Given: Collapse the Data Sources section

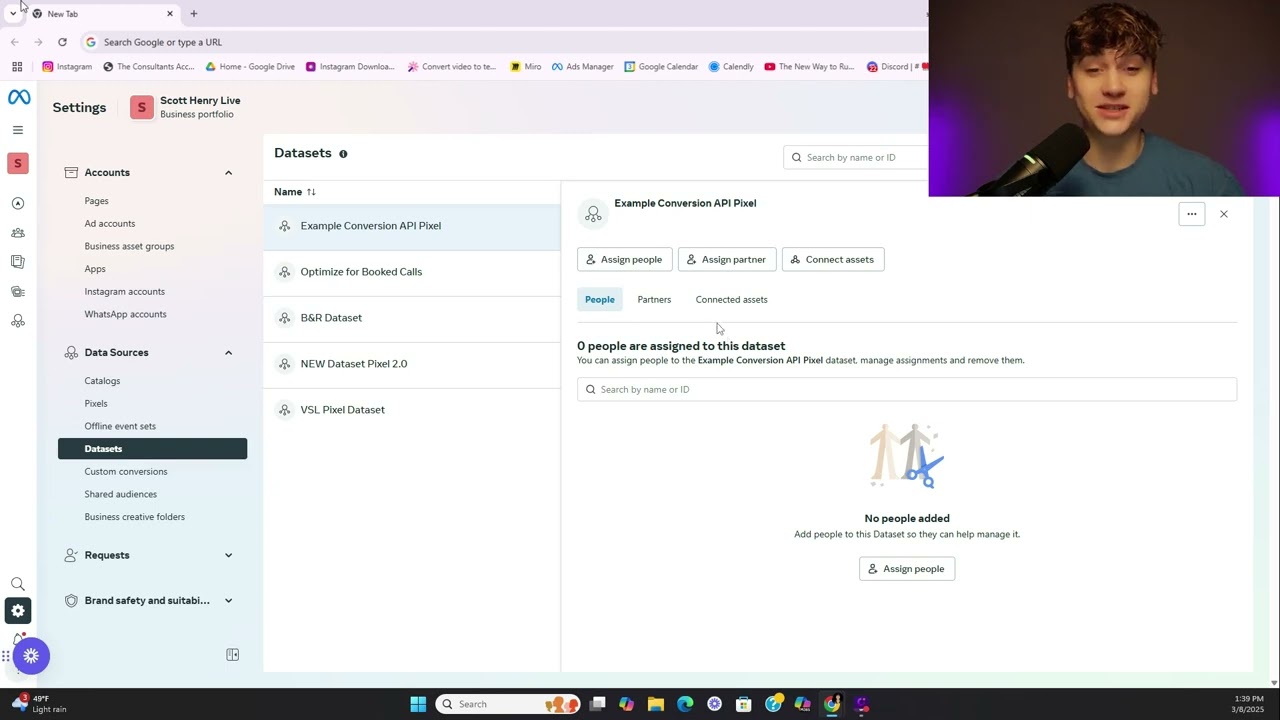Looking at the screenshot, I should point(228,353).
